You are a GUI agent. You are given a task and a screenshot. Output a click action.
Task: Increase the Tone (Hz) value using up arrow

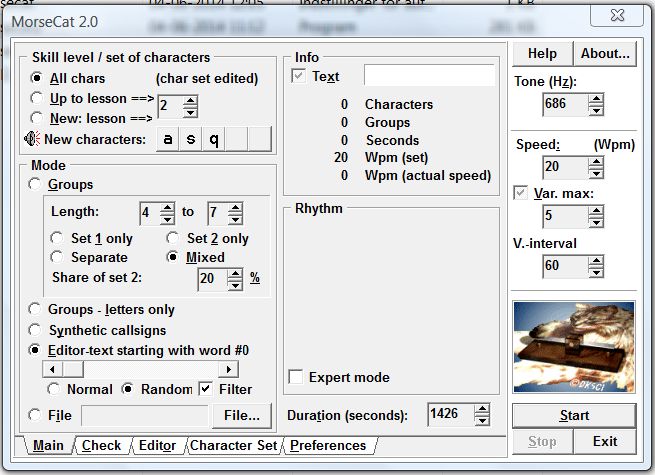point(596,98)
